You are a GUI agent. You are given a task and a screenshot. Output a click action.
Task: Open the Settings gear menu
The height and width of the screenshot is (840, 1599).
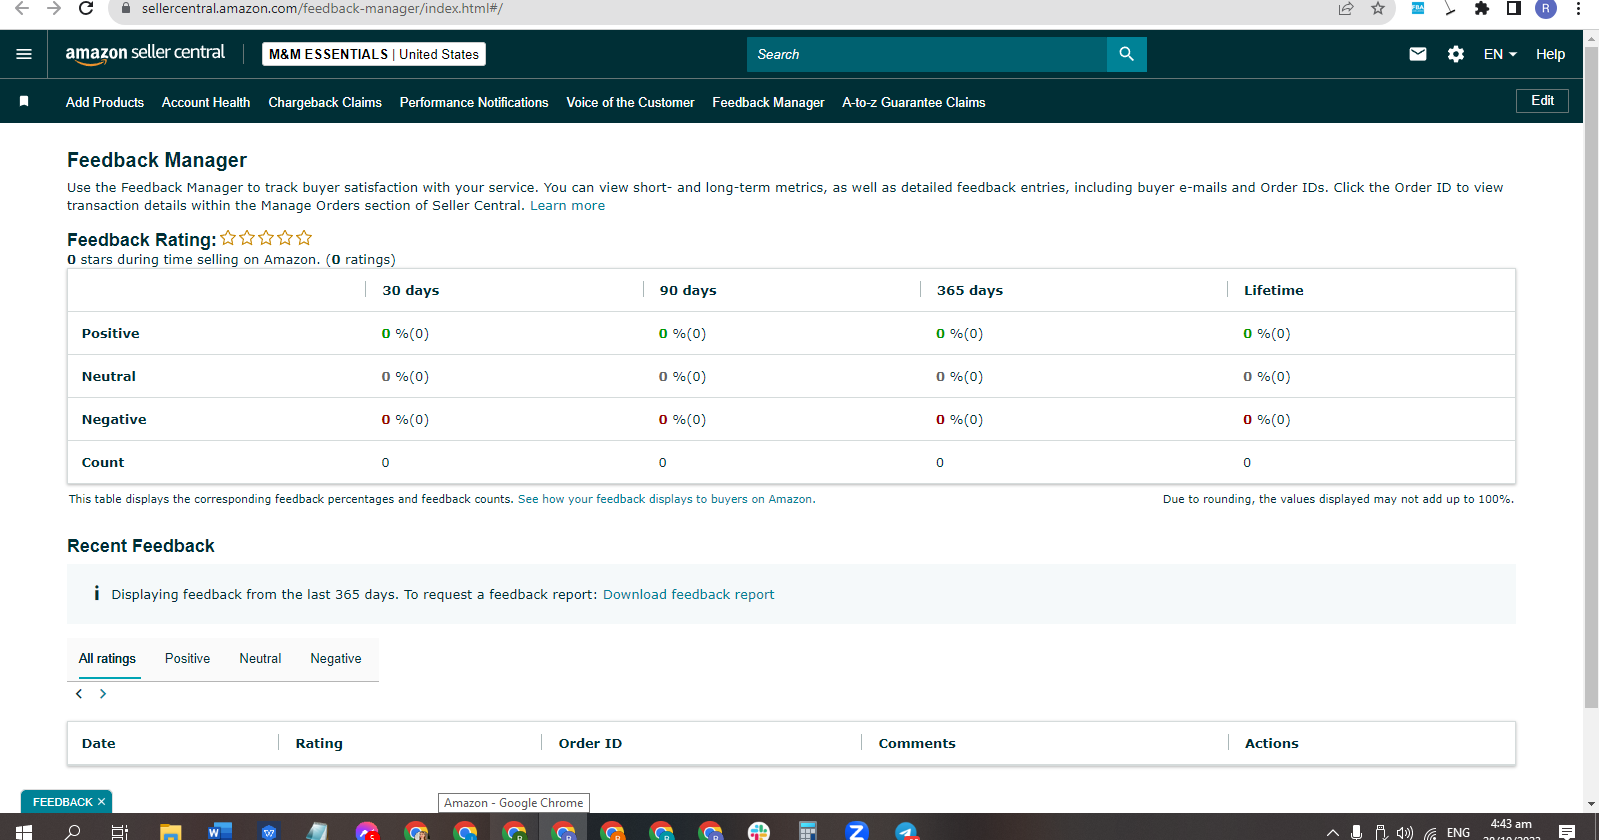click(x=1456, y=54)
